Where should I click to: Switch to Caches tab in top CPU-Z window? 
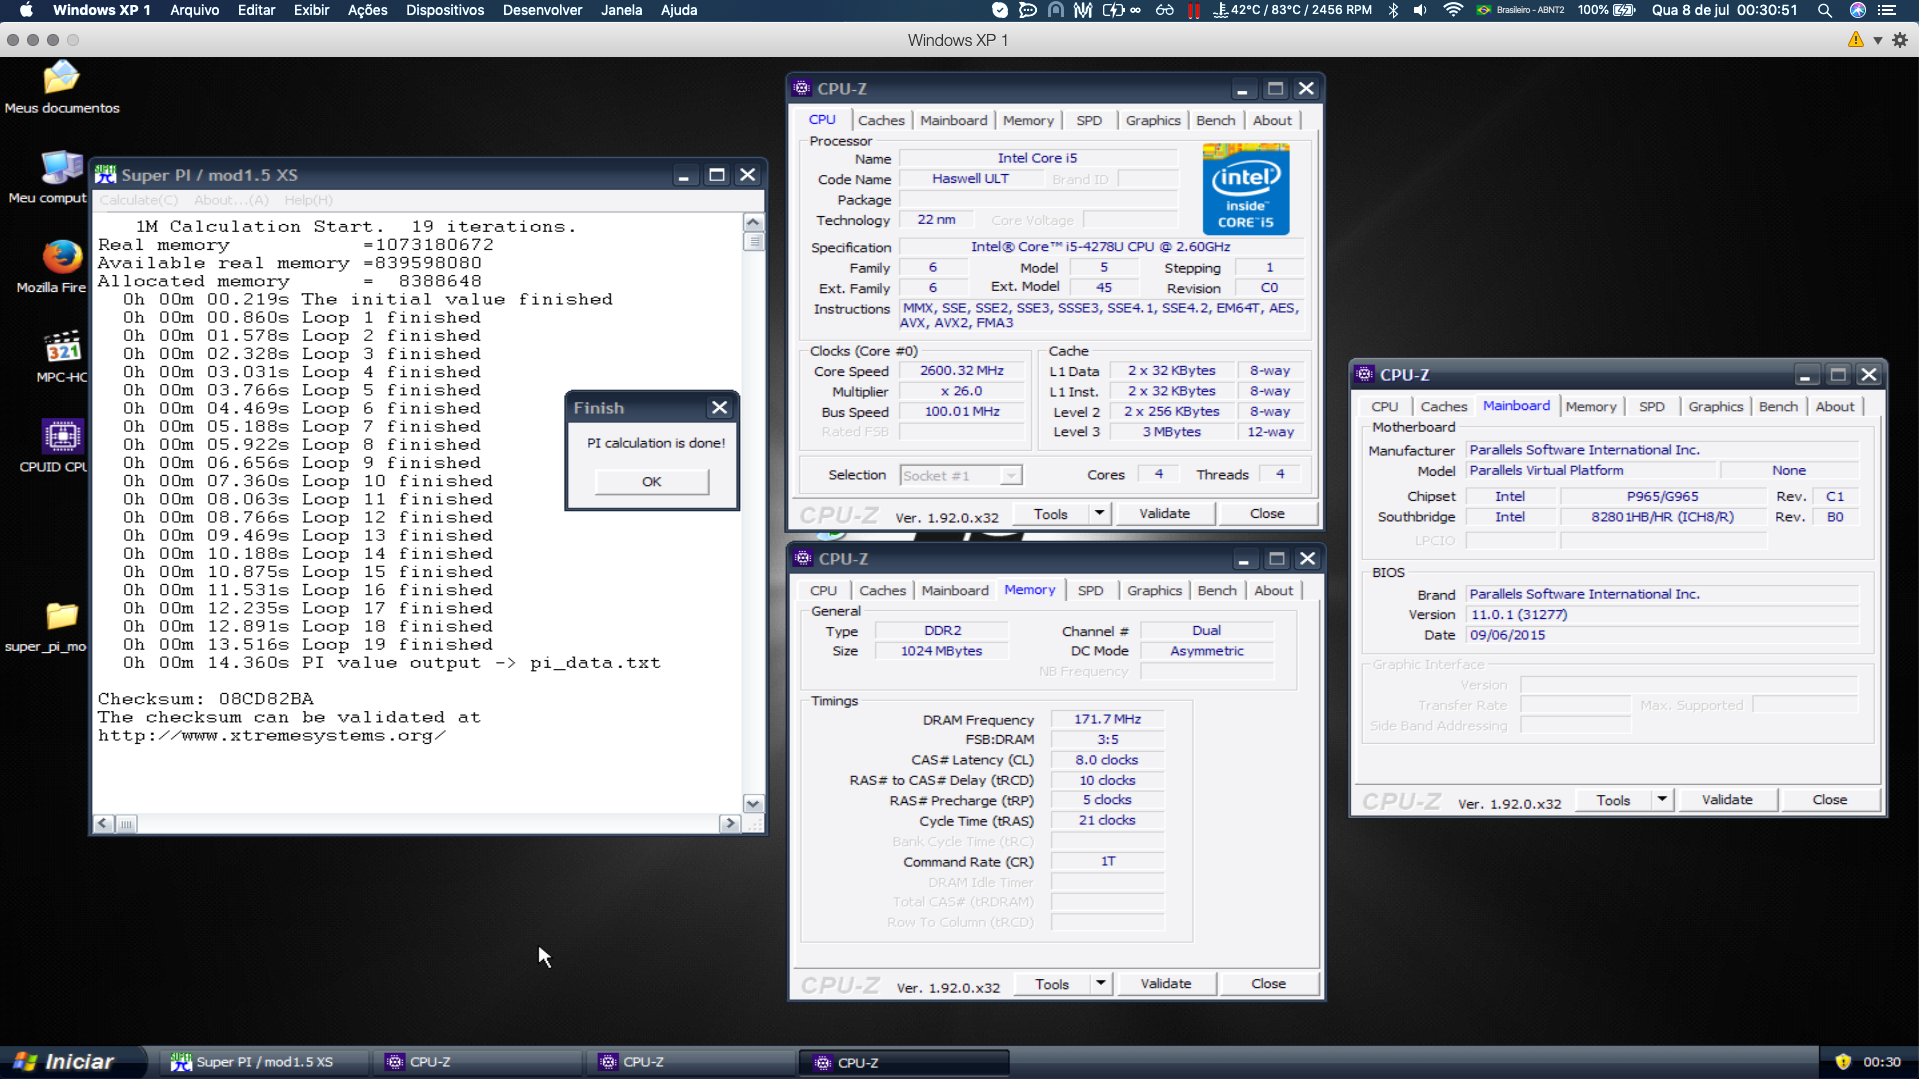[881, 120]
